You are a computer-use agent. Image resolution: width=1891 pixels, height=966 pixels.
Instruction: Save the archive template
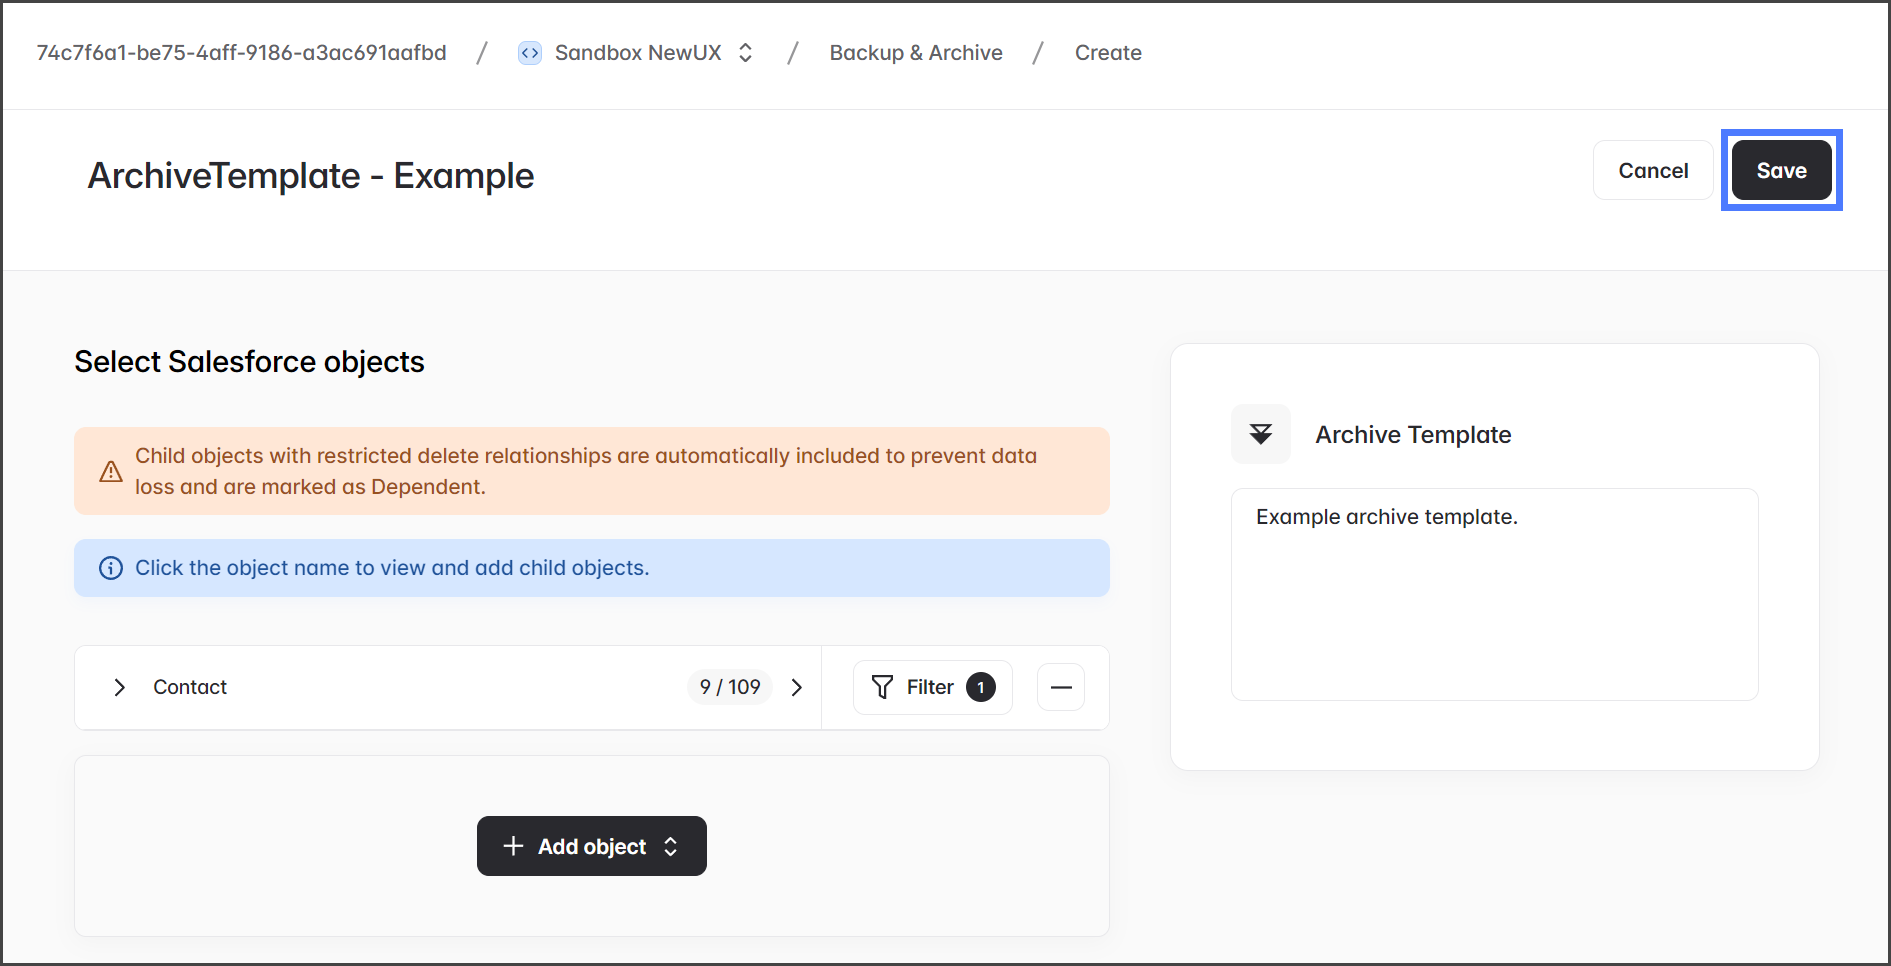[x=1780, y=171]
